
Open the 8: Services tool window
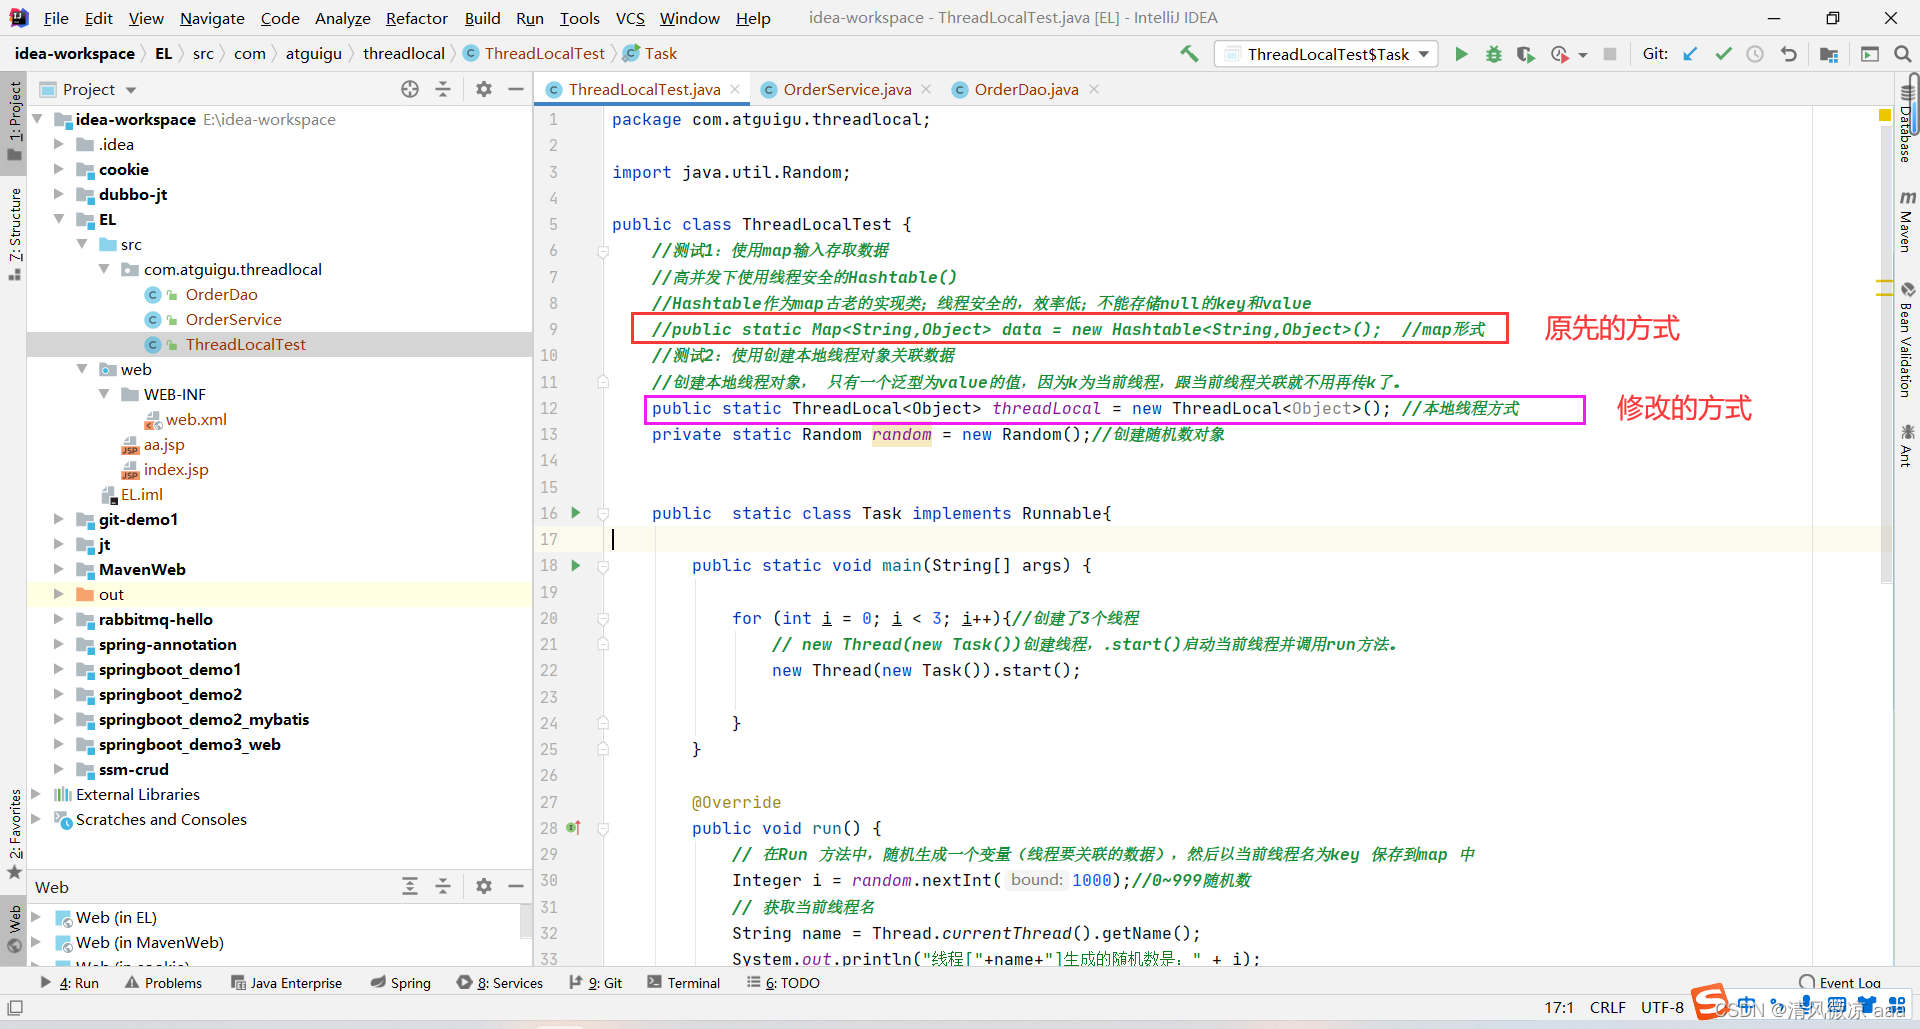500,983
